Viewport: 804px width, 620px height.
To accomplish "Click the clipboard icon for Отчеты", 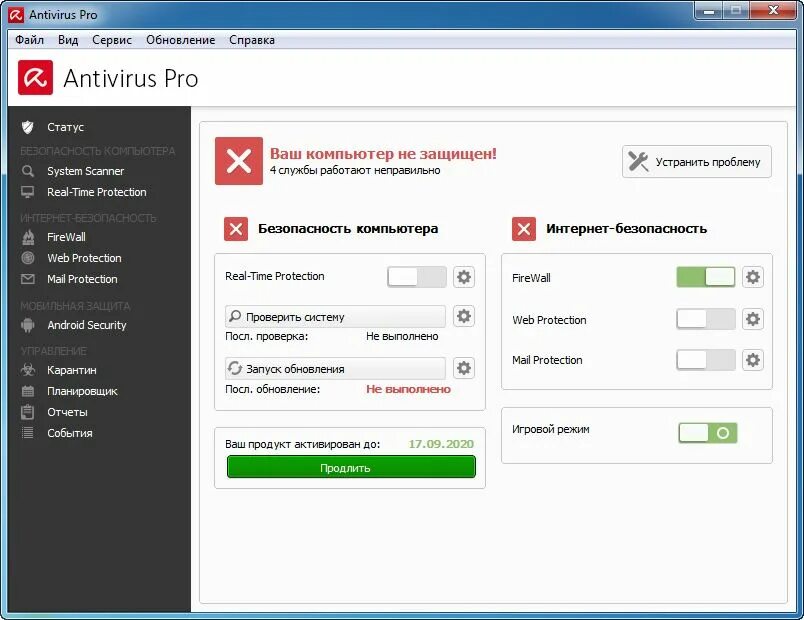I will pyautogui.click(x=28, y=412).
